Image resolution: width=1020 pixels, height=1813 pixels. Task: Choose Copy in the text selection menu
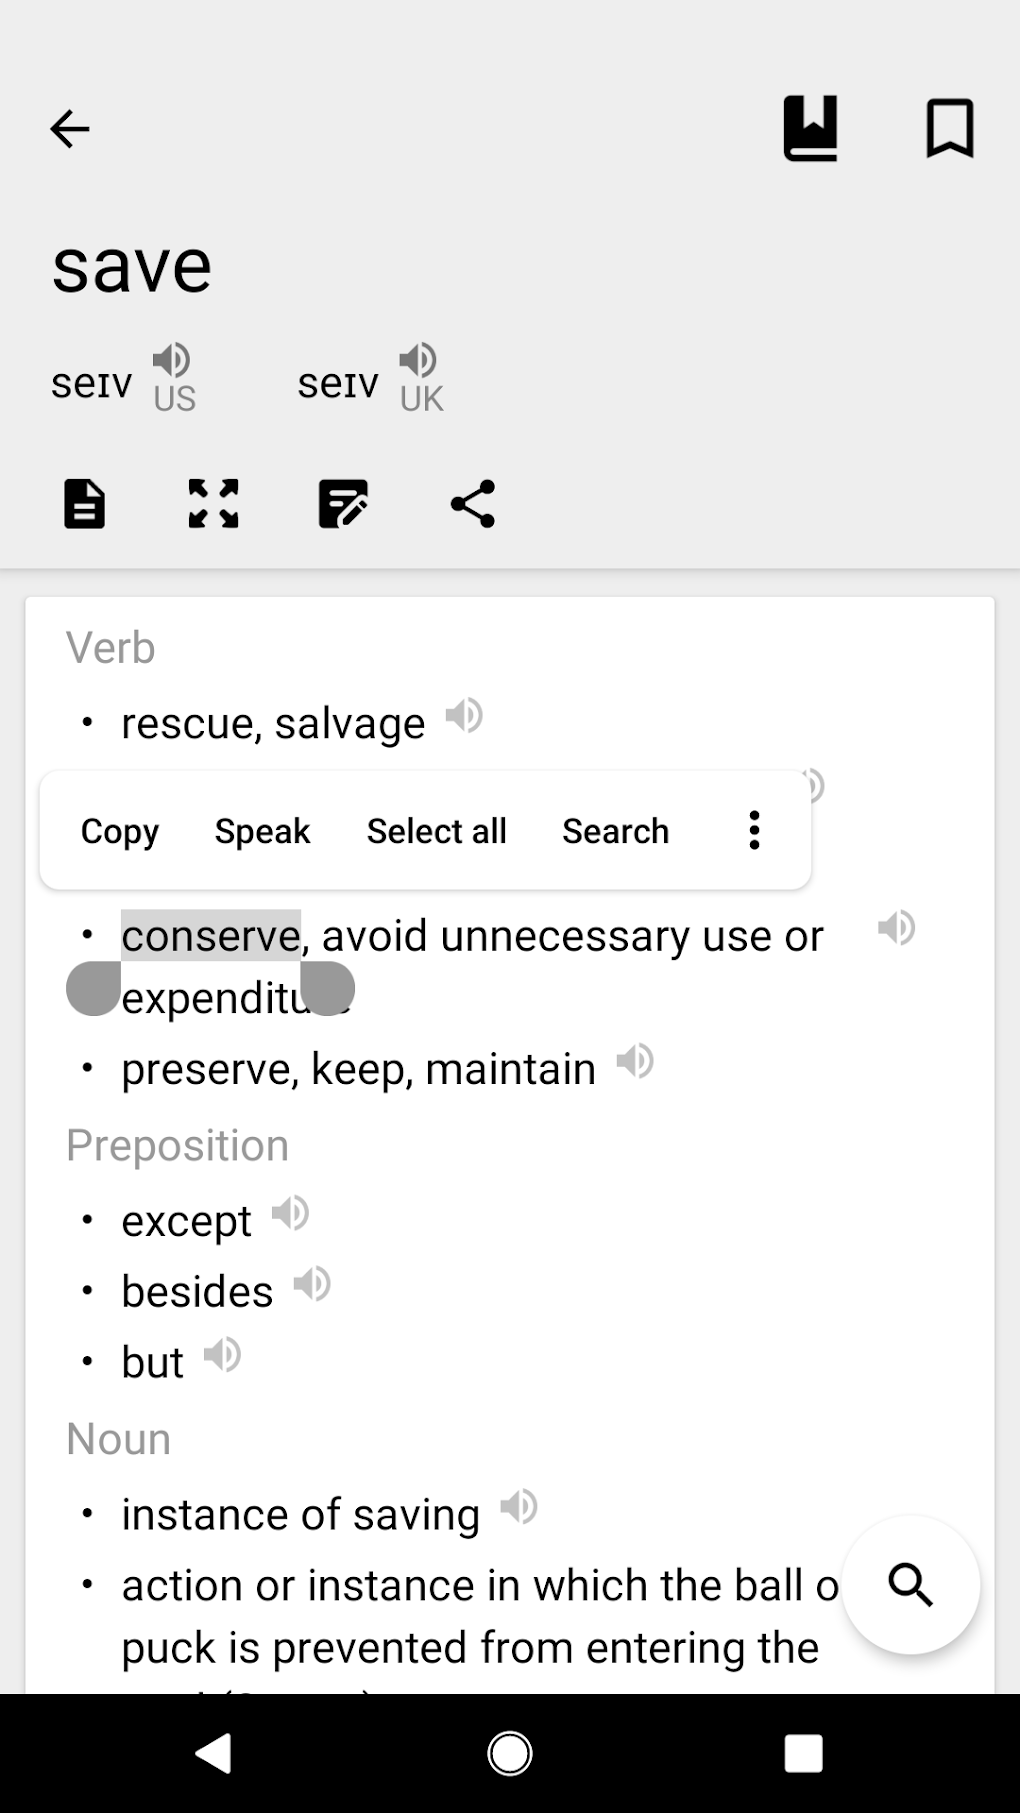(x=120, y=831)
